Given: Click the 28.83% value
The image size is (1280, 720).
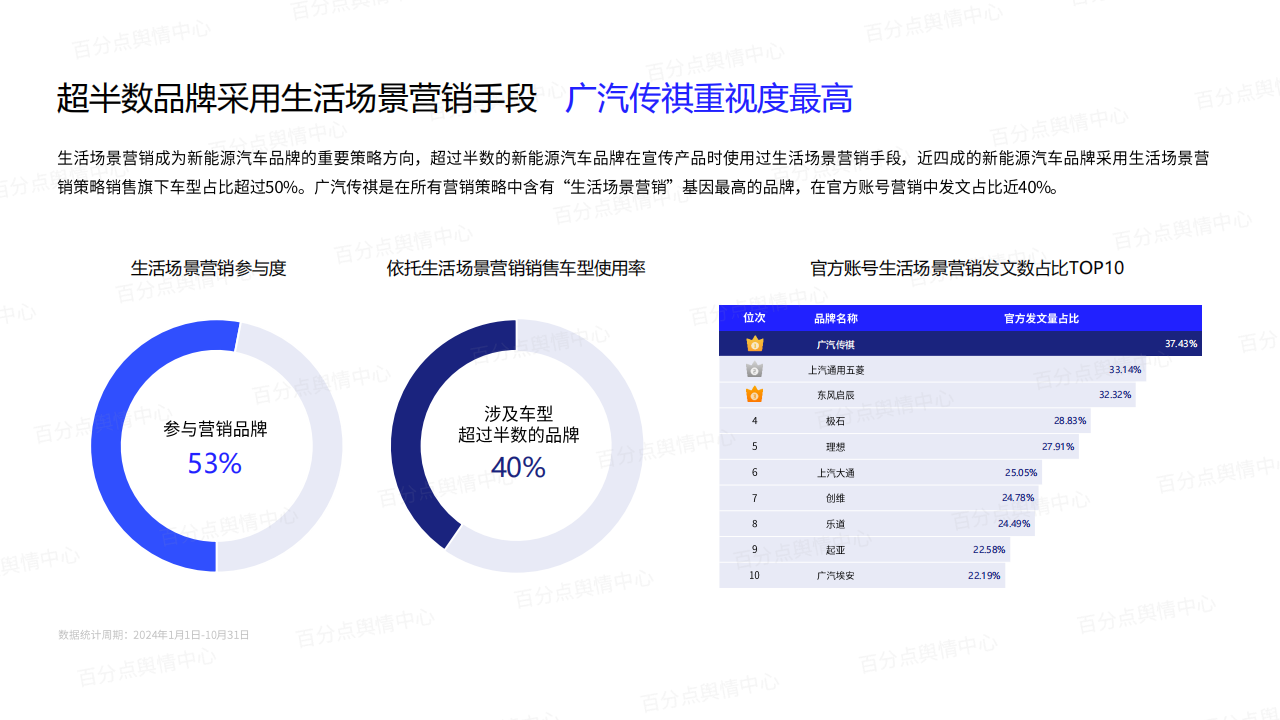Looking at the screenshot, I should click(1070, 421).
